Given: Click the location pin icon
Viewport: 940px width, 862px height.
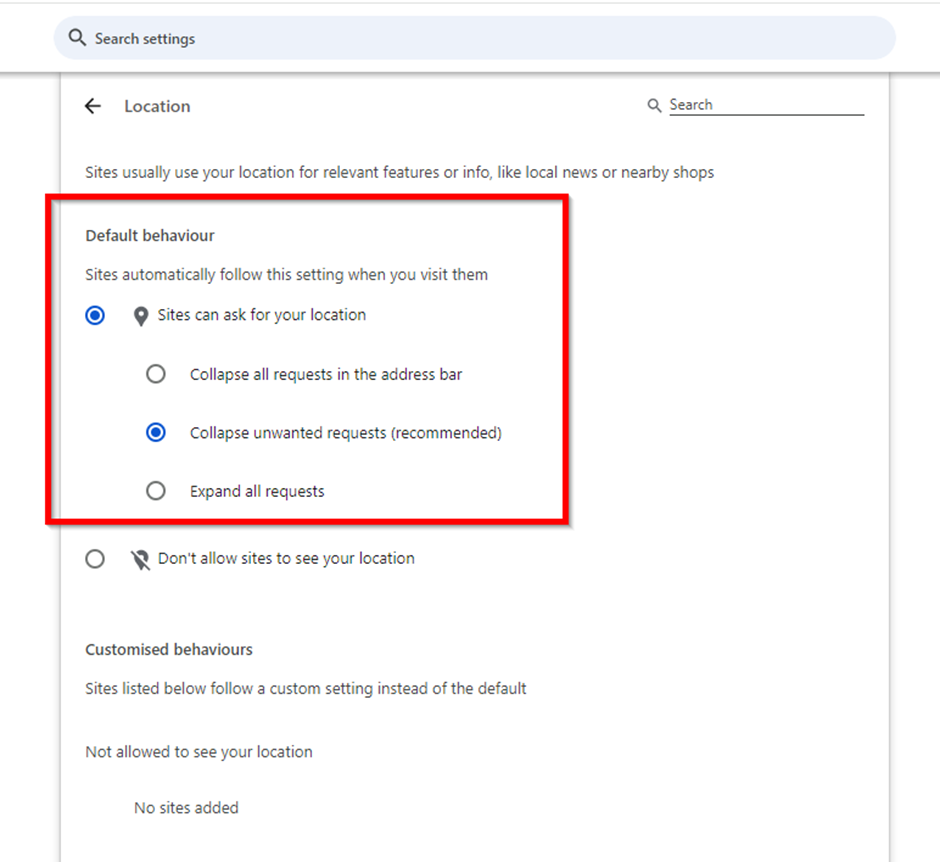Looking at the screenshot, I should tap(141, 316).
